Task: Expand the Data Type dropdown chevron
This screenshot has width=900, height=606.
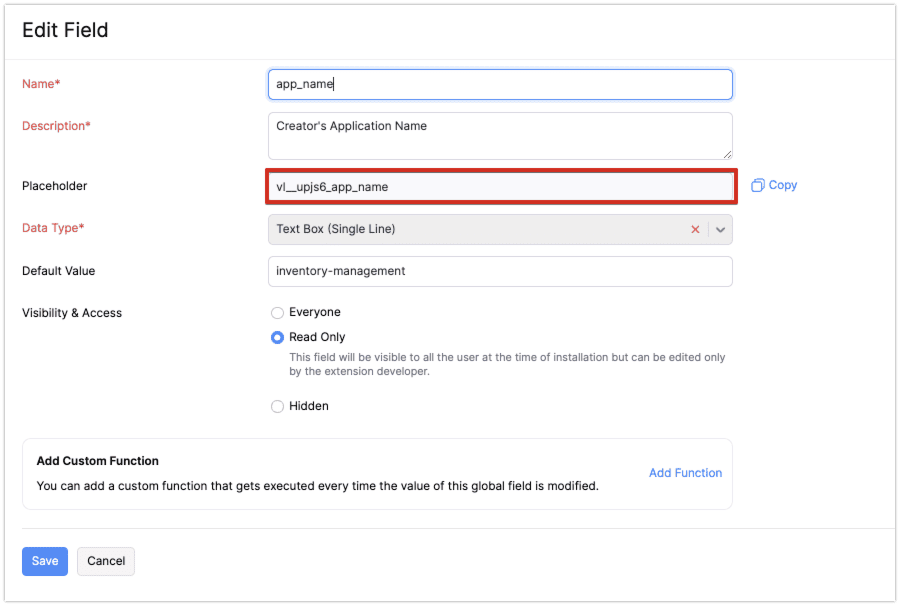Action: (720, 230)
